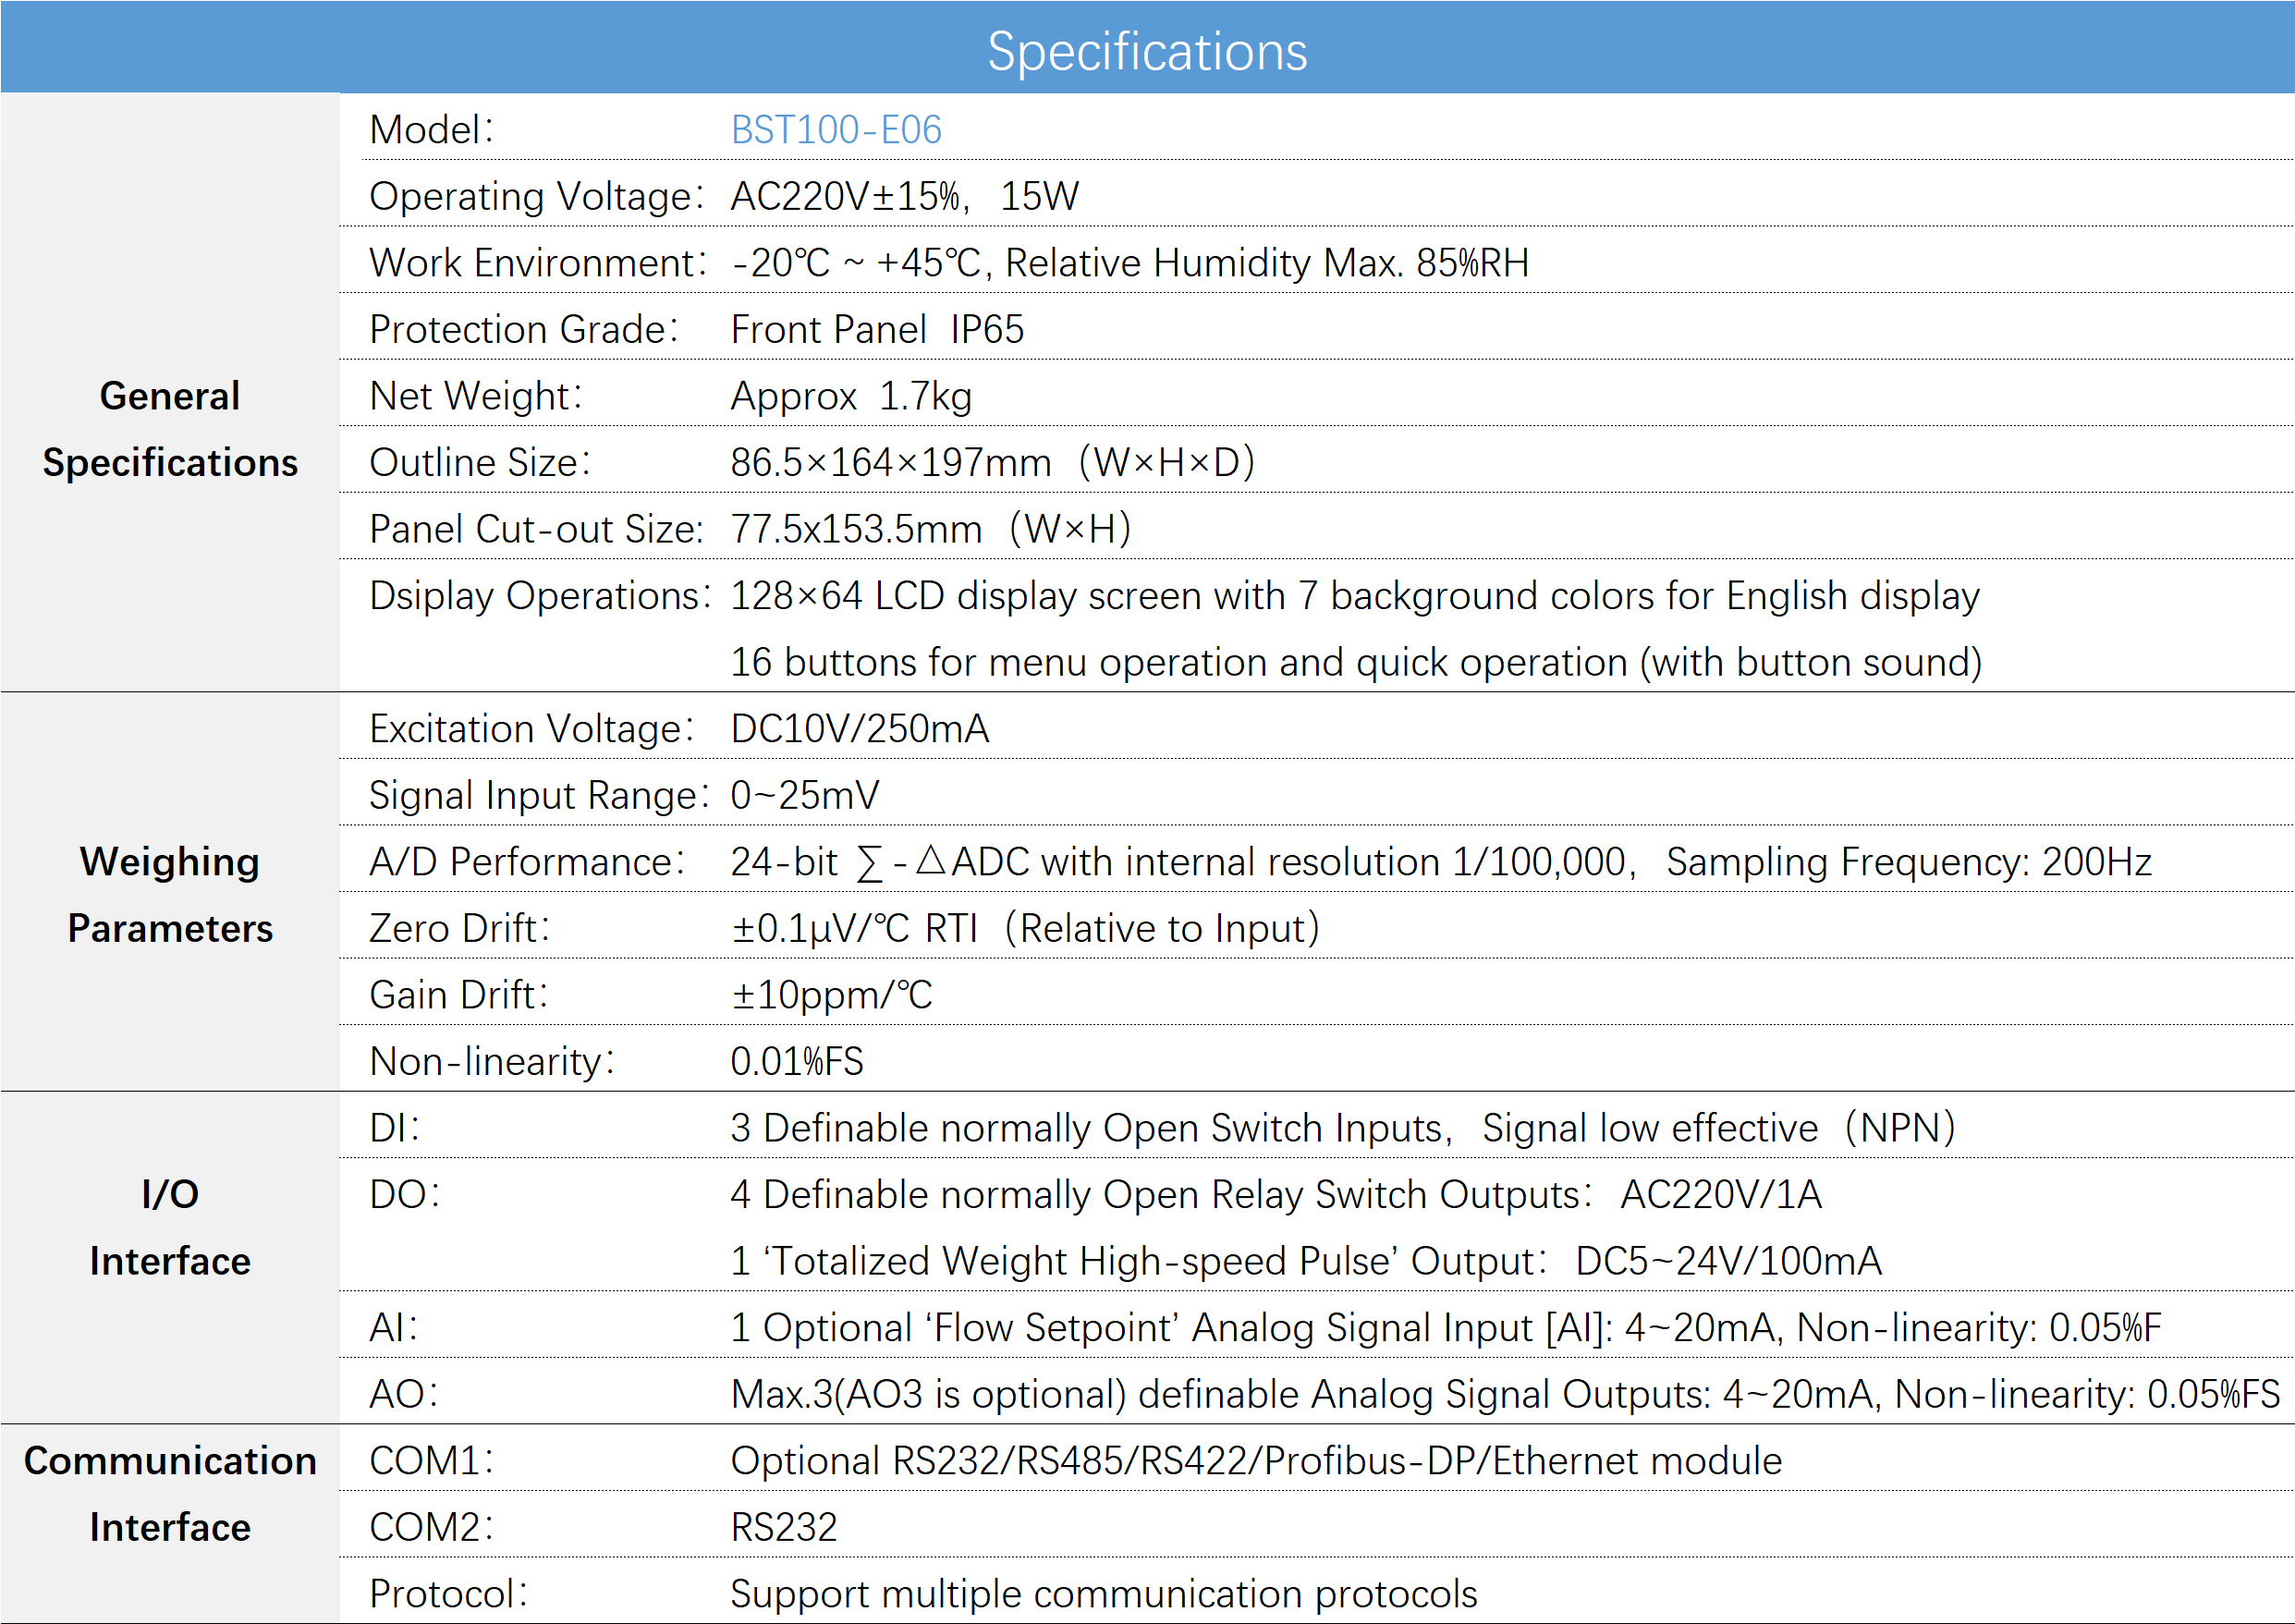
Task: Click the Gain Drift ±10ppm/℃ value
Action: tap(832, 995)
